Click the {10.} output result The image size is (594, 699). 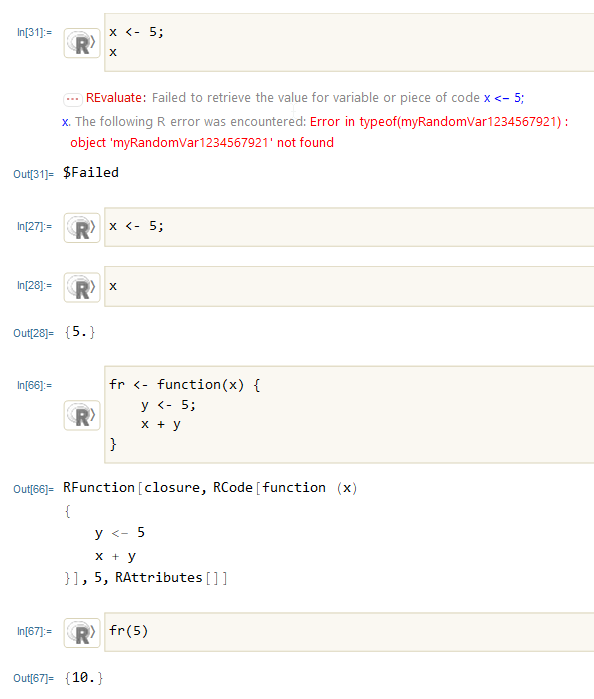[x=83, y=678]
